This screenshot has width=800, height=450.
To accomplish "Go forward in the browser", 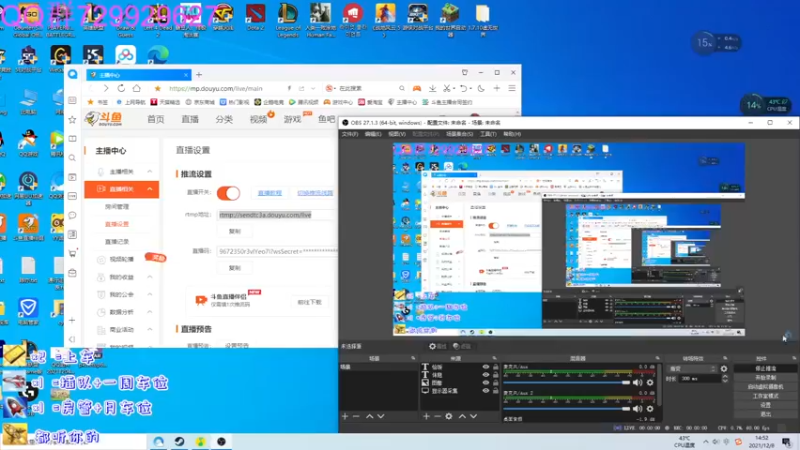I will (106, 88).
